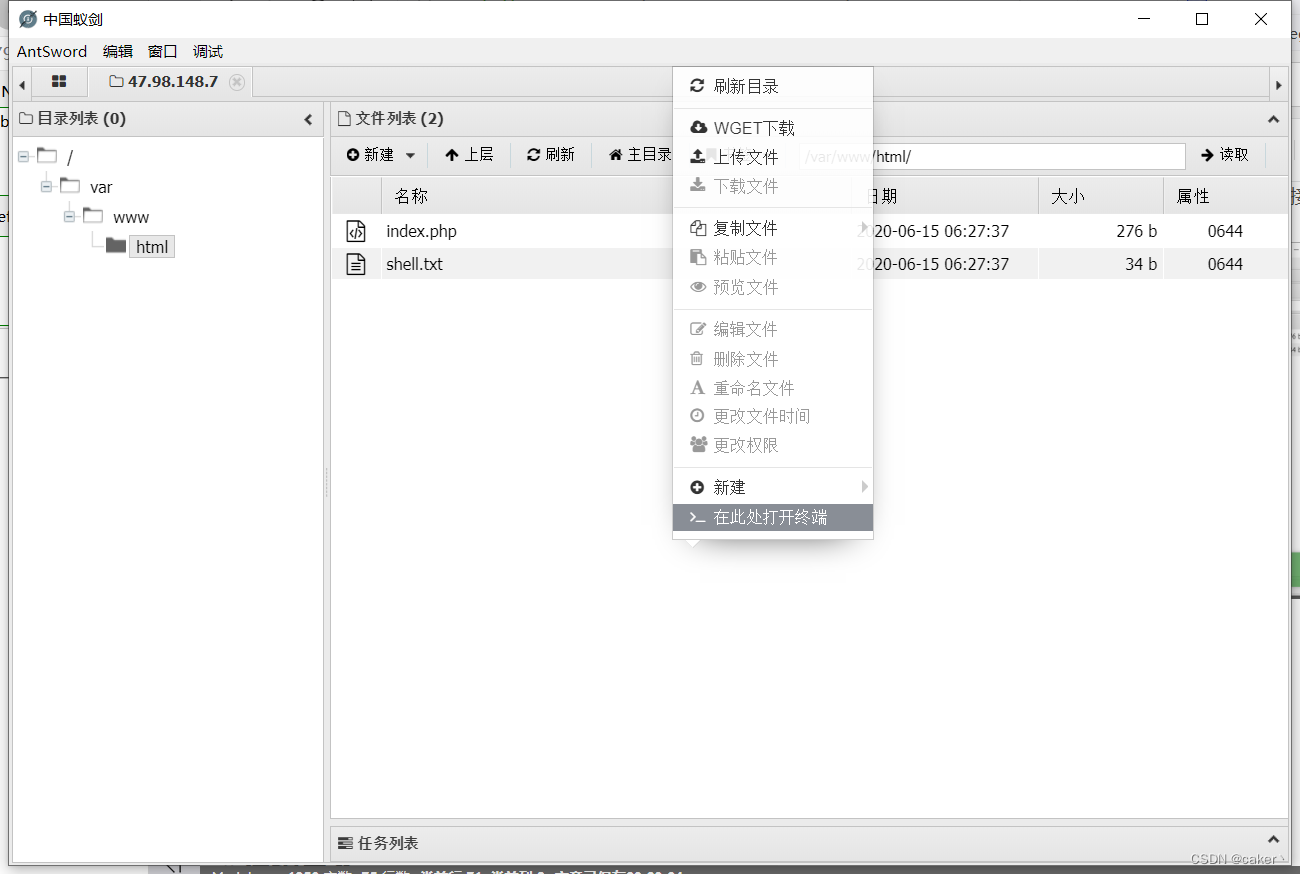Select the root / folder
The height and width of the screenshot is (874, 1300).
tap(70, 157)
